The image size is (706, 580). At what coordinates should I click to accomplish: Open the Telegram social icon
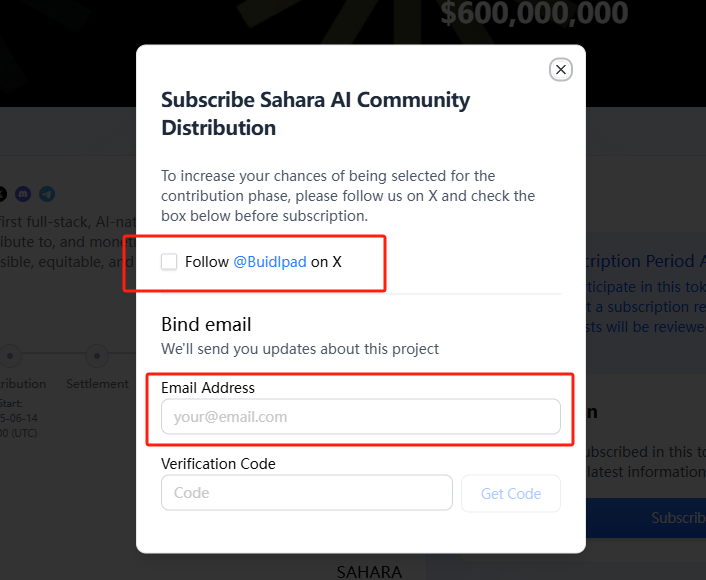[47, 194]
